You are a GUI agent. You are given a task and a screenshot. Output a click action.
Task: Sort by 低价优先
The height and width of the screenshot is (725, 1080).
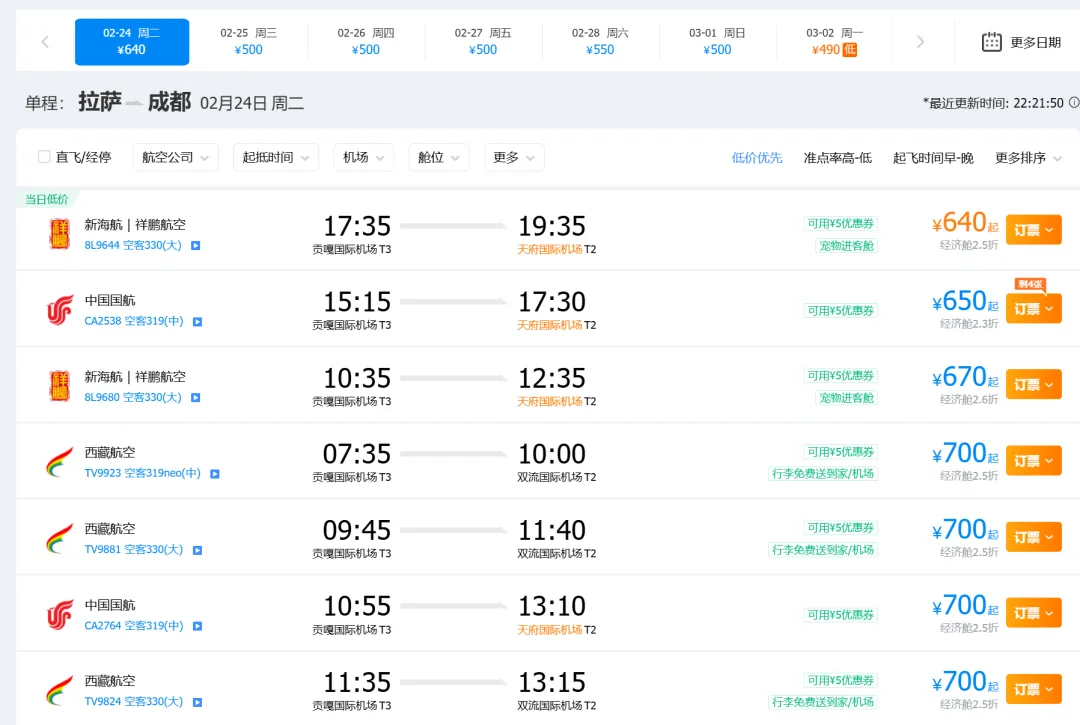(x=757, y=158)
